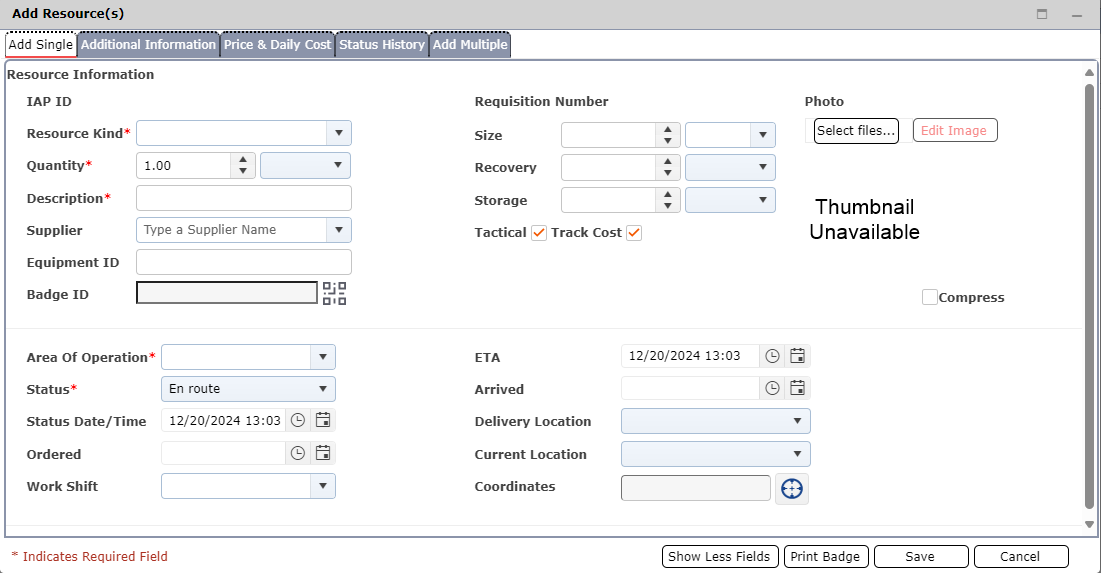This screenshot has width=1101, height=573.
Task: Toggle the Tactical checkbox
Action: pos(539,233)
